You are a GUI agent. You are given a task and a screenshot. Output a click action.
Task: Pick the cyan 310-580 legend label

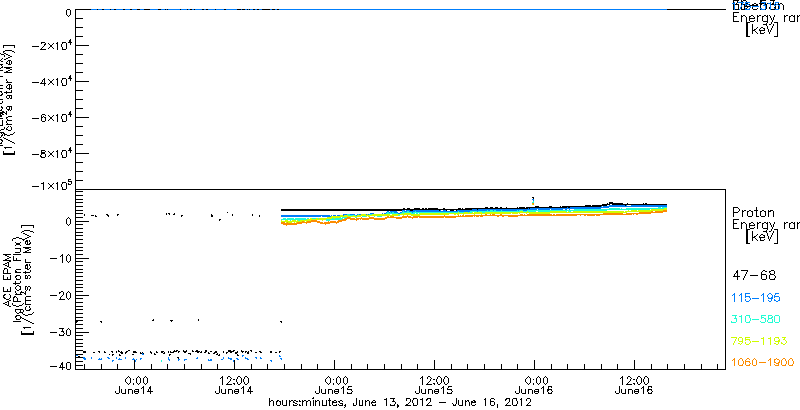tap(756, 319)
